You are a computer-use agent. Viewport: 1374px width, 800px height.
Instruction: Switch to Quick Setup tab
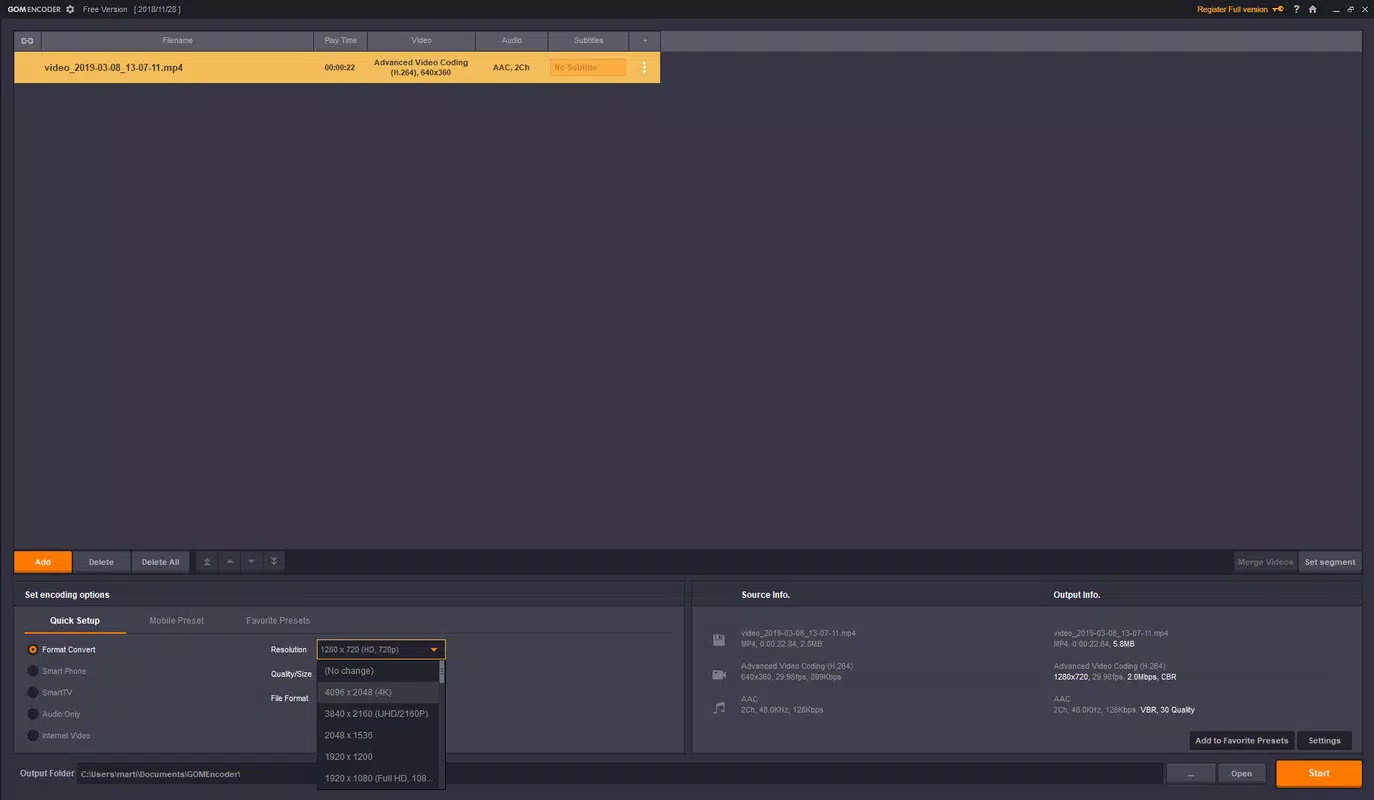pyautogui.click(x=75, y=621)
